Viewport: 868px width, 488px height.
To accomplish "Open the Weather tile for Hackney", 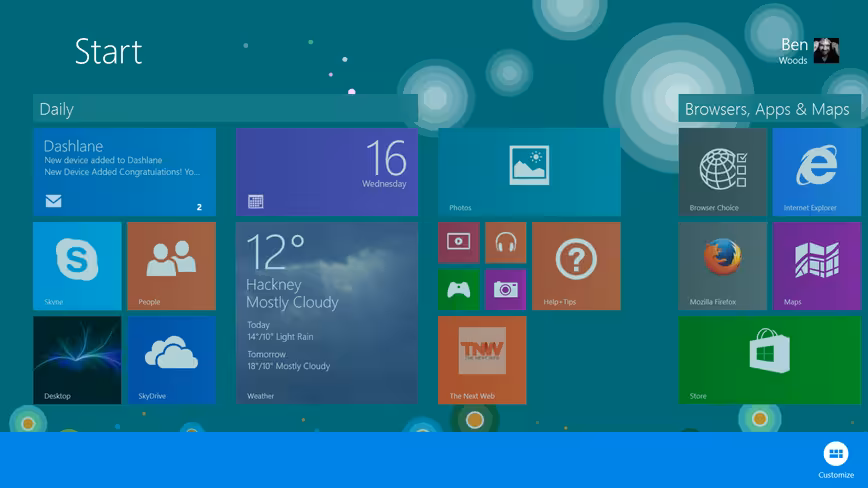I will click(327, 313).
